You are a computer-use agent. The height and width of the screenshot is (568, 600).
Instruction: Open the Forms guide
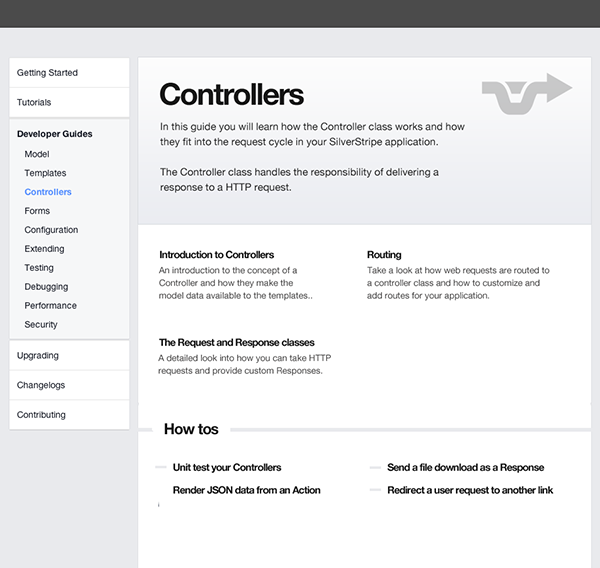pyautogui.click(x=37, y=211)
